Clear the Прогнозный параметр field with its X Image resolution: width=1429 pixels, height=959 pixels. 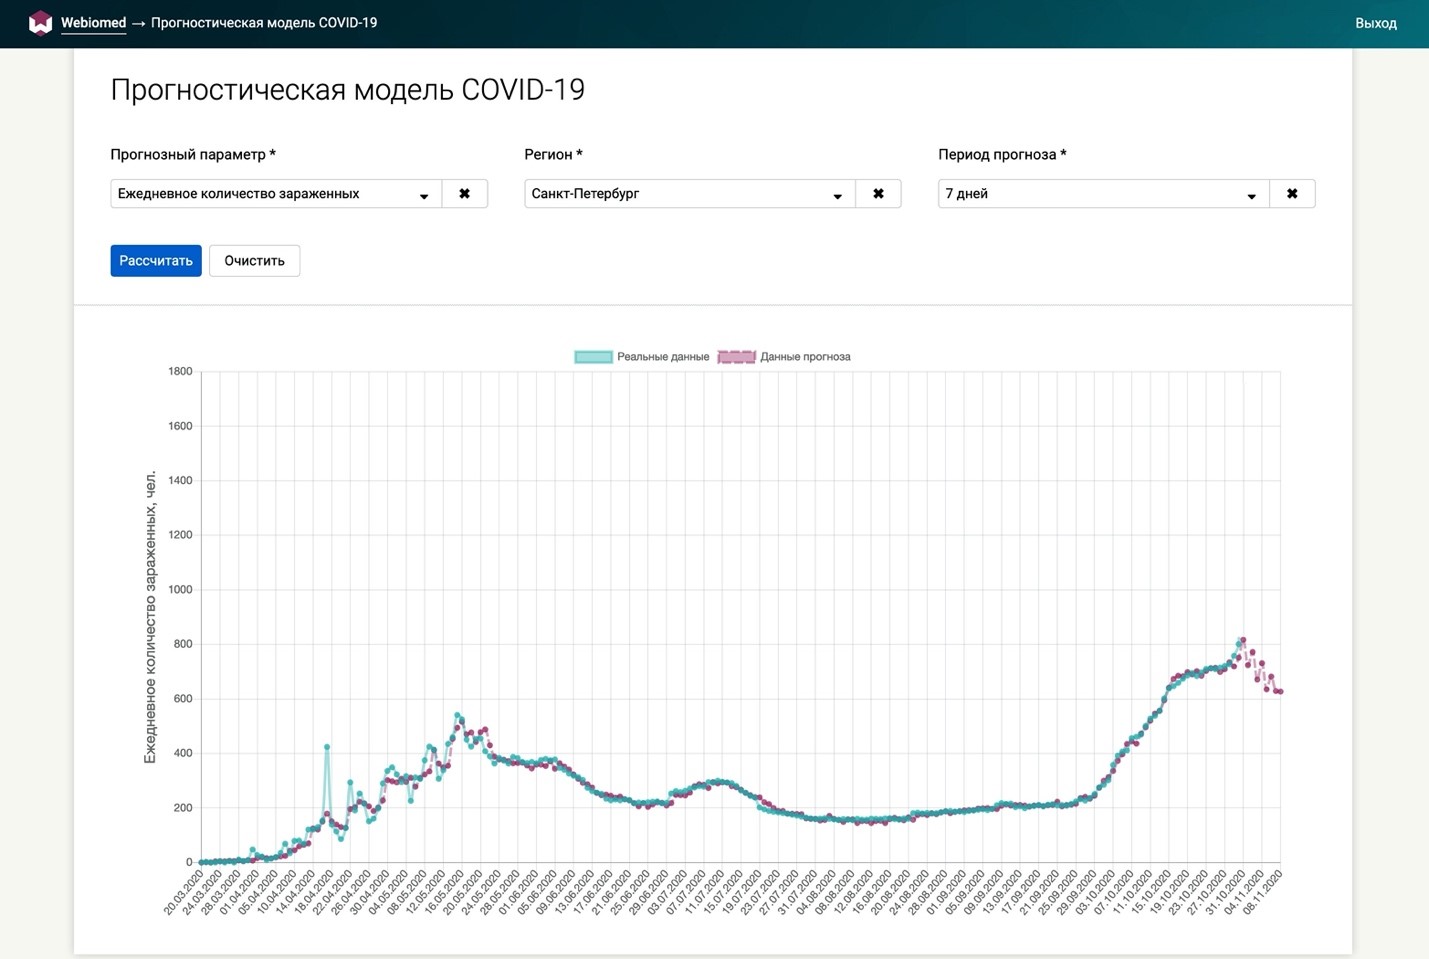point(464,194)
